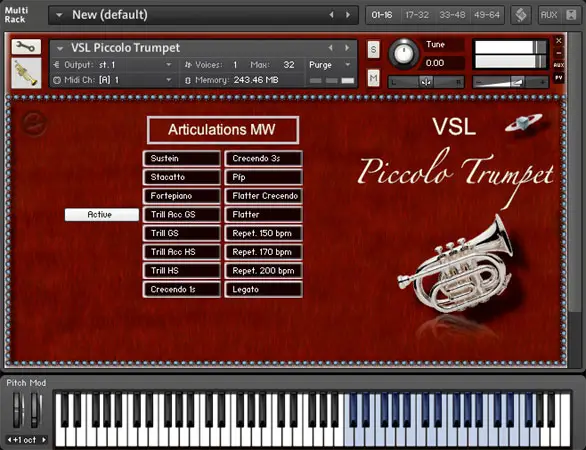The image size is (586, 450).
Task: Switch to the 17-32 channel page
Action: [417, 15]
